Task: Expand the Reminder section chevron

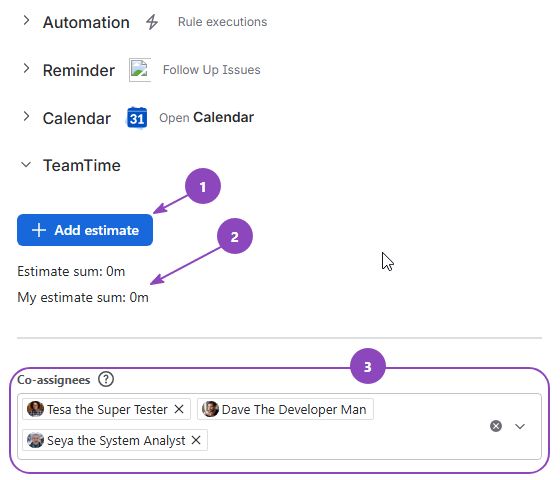Action: coord(26,68)
